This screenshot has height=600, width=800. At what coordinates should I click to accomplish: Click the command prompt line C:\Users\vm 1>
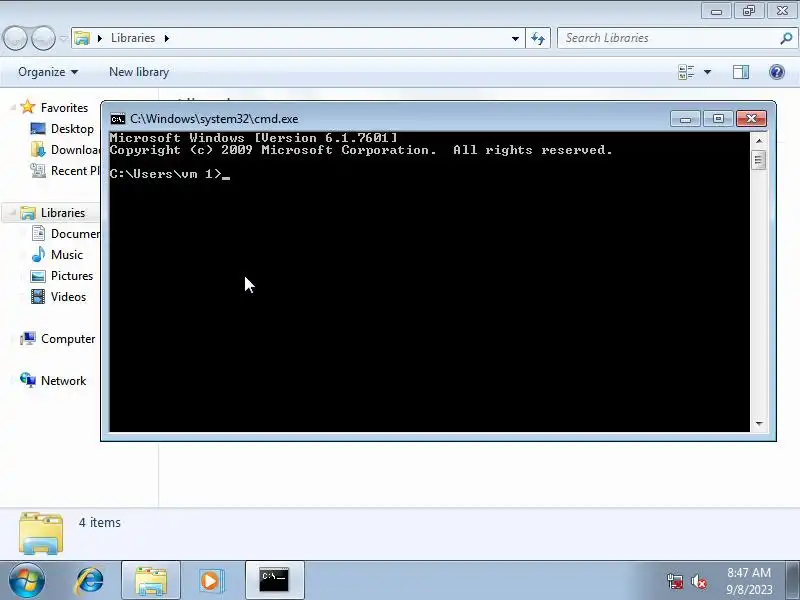(x=166, y=174)
